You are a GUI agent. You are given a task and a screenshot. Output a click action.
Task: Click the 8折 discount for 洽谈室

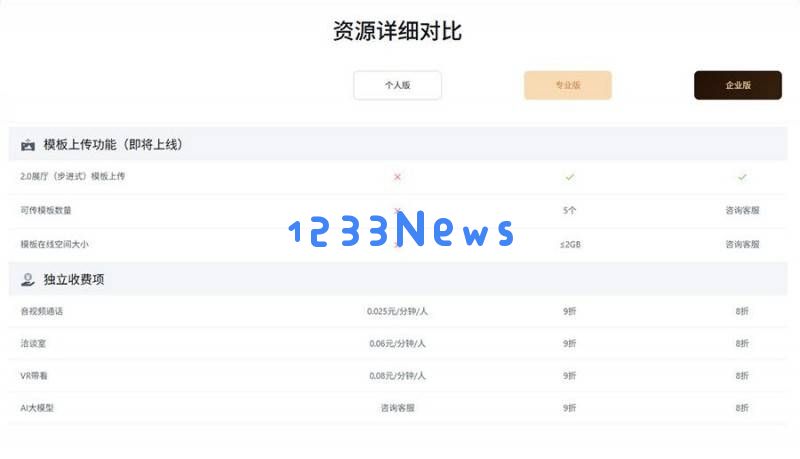tap(742, 344)
